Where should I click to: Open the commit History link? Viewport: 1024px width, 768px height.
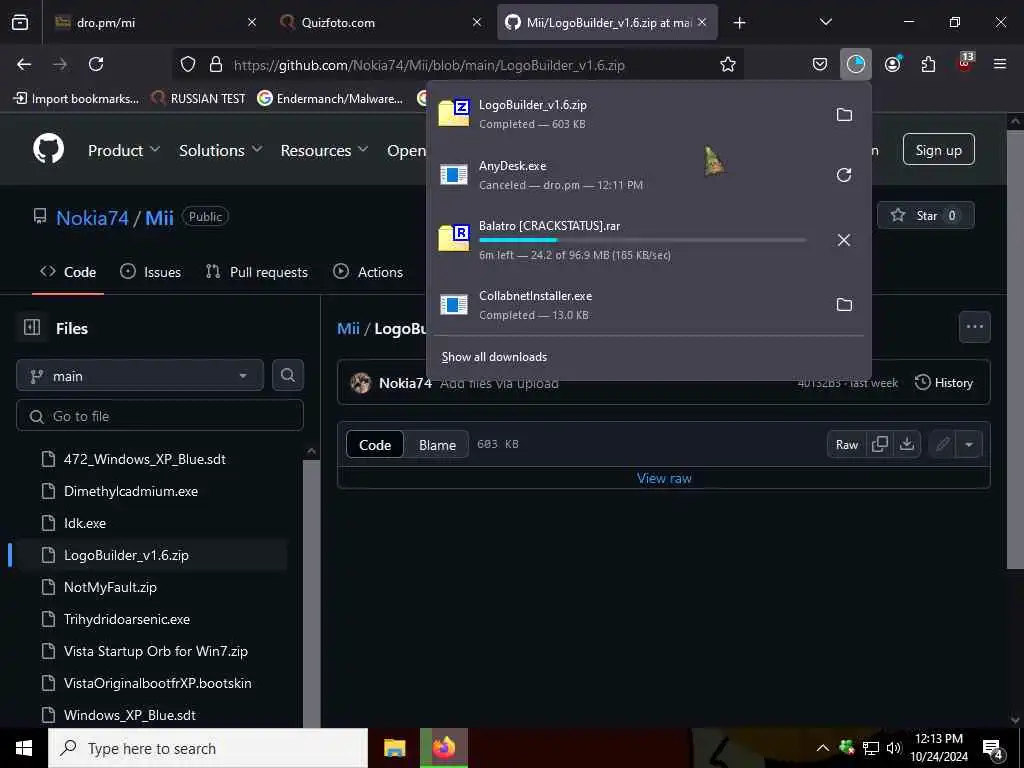tap(944, 383)
